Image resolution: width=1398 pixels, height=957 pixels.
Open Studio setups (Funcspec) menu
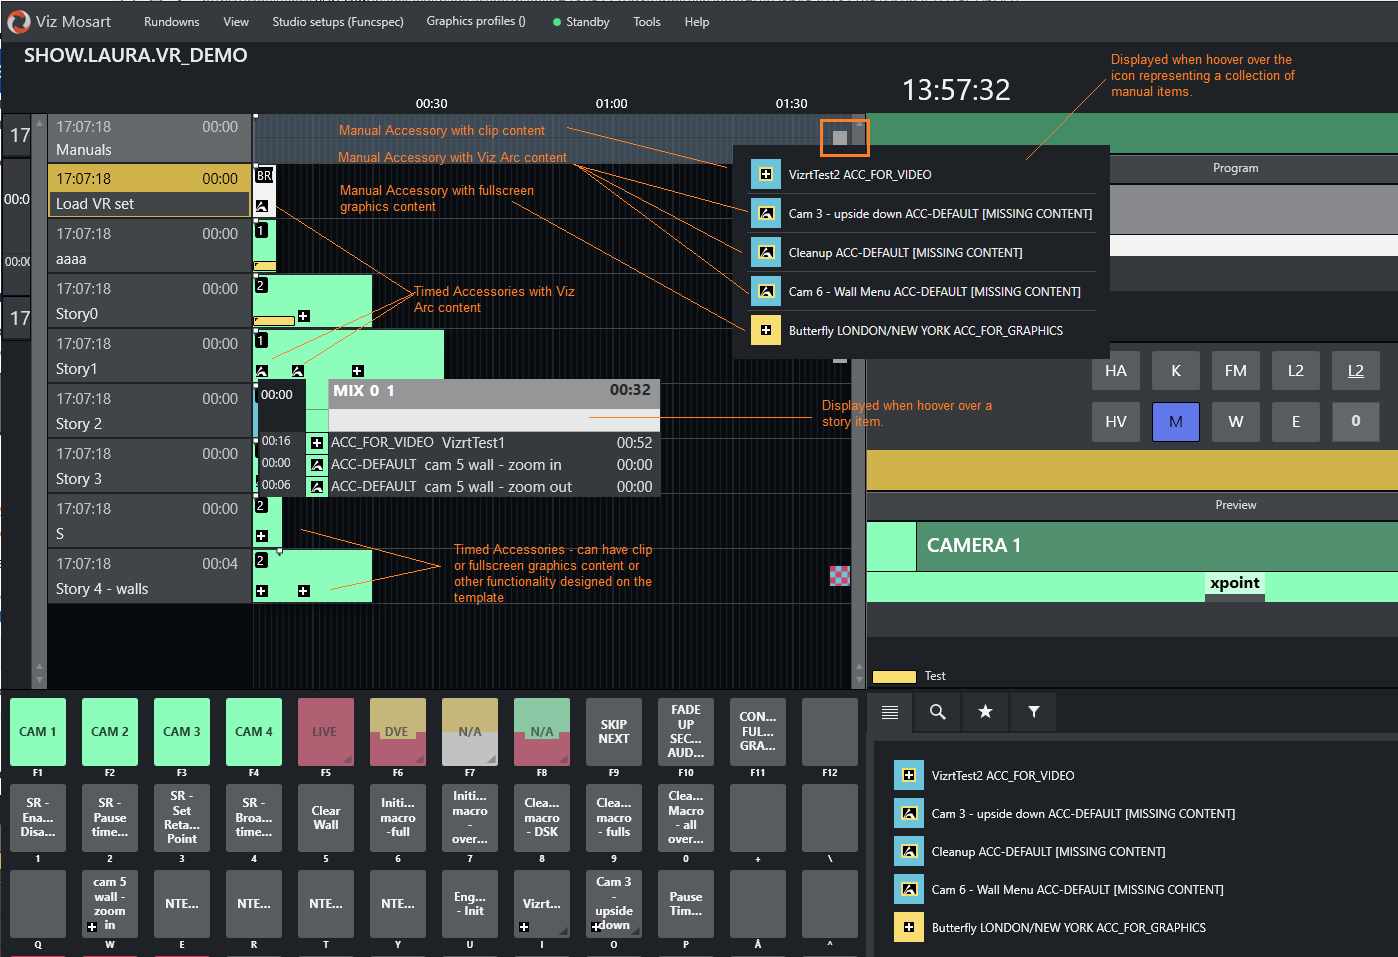[338, 22]
